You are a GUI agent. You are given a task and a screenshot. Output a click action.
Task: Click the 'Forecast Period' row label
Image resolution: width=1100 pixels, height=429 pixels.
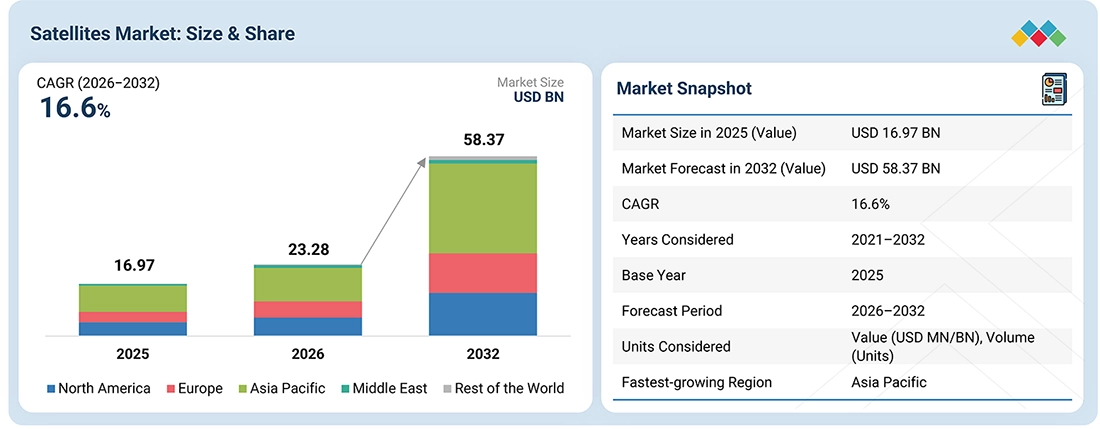point(671,311)
